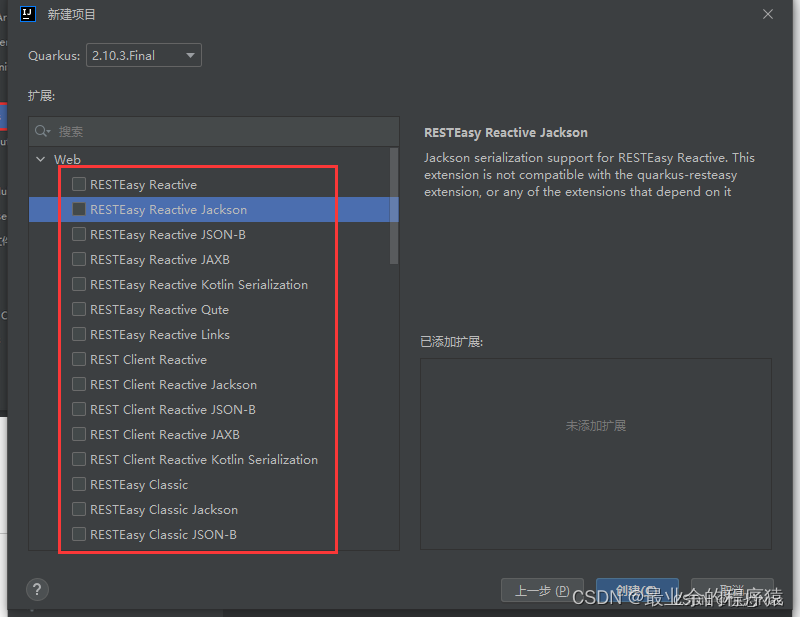Click the extensions list scrollbar
The image size is (800, 617).
tap(393, 206)
